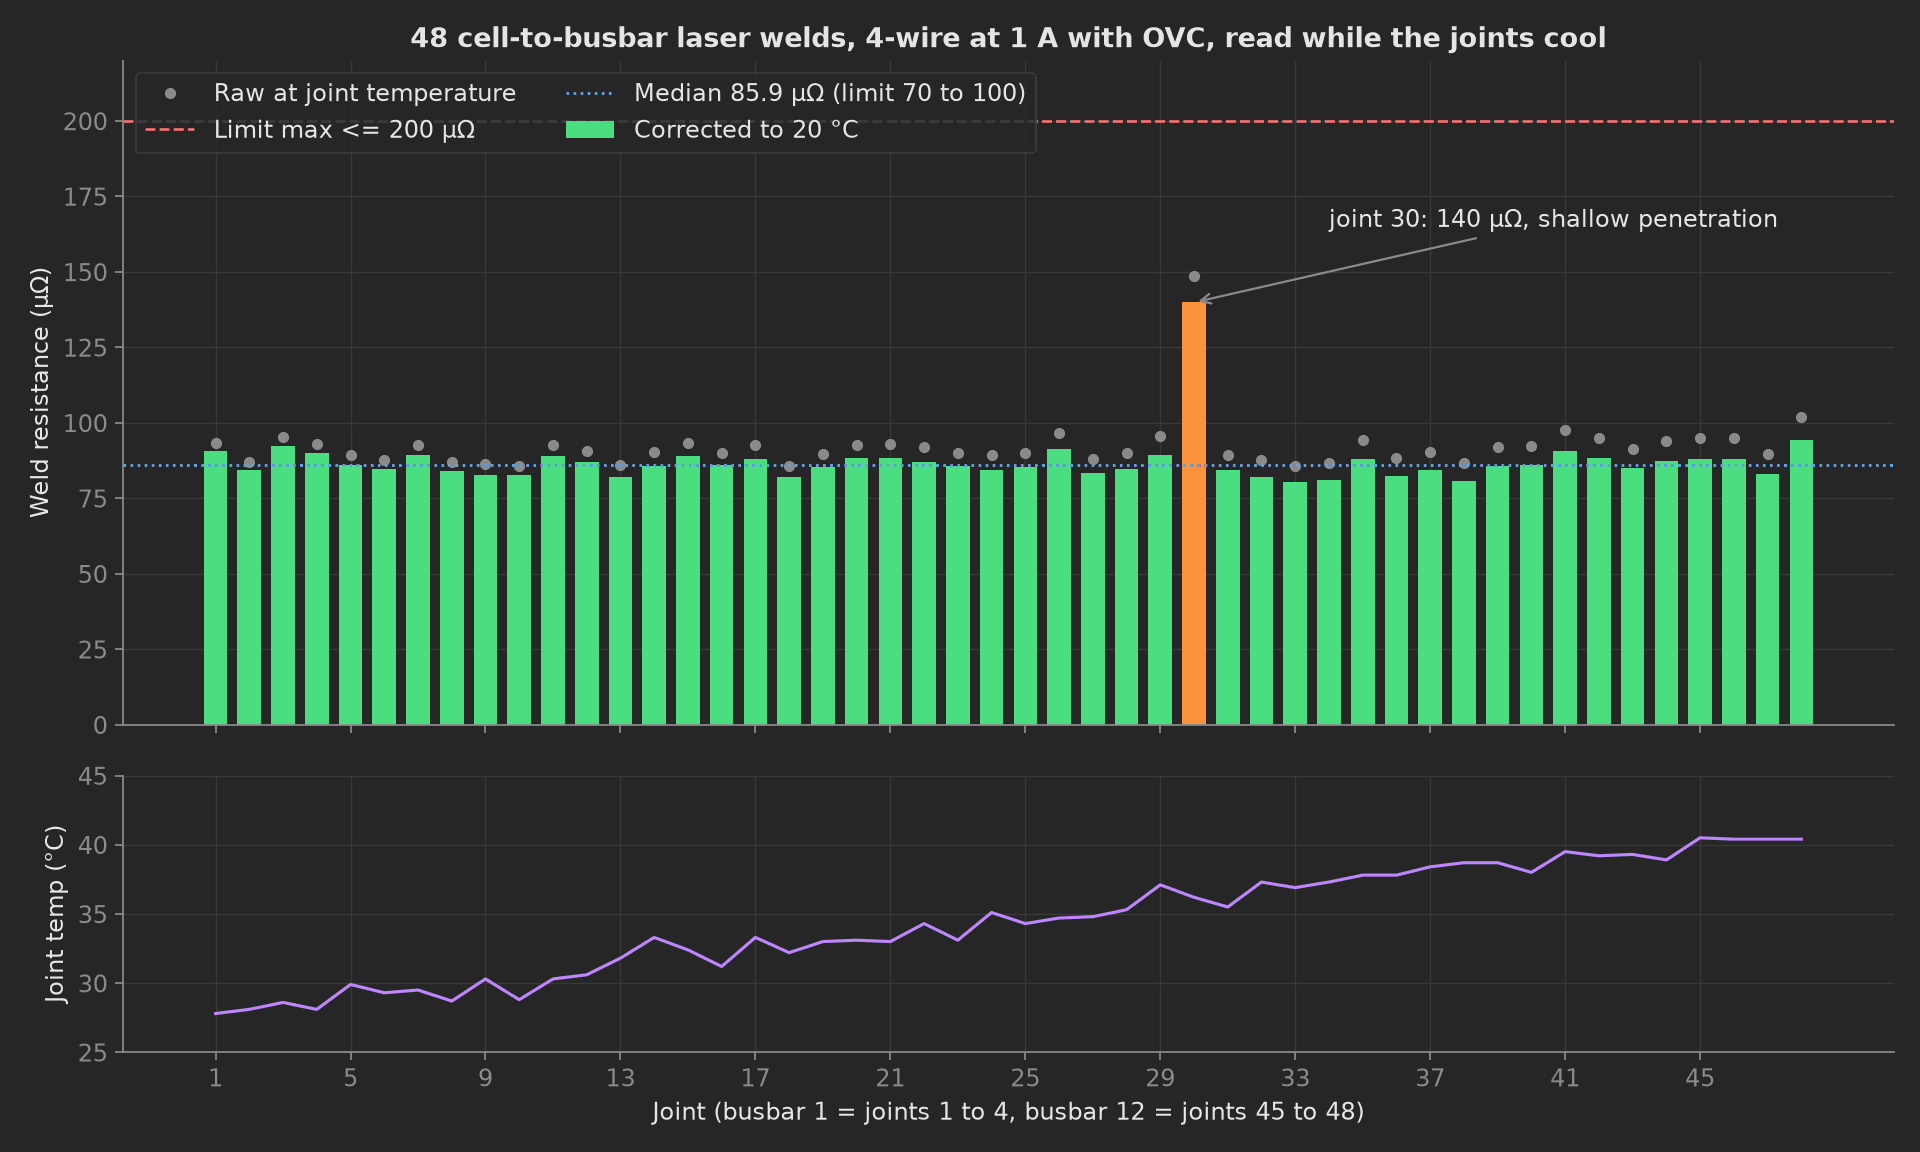Click the 'Raw at joint temperature' legend label
1920x1152 pixels.
tap(365, 93)
